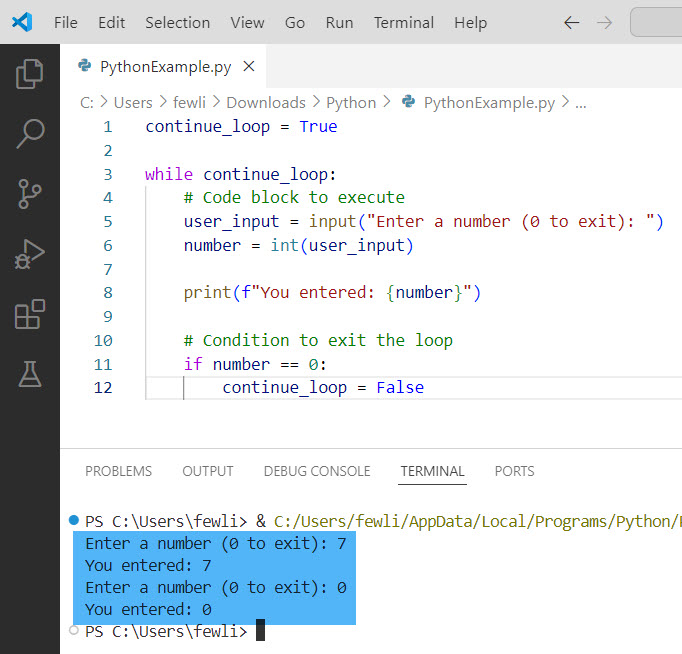Click the VS Code logo icon
The height and width of the screenshot is (654, 682).
coord(22,22)
